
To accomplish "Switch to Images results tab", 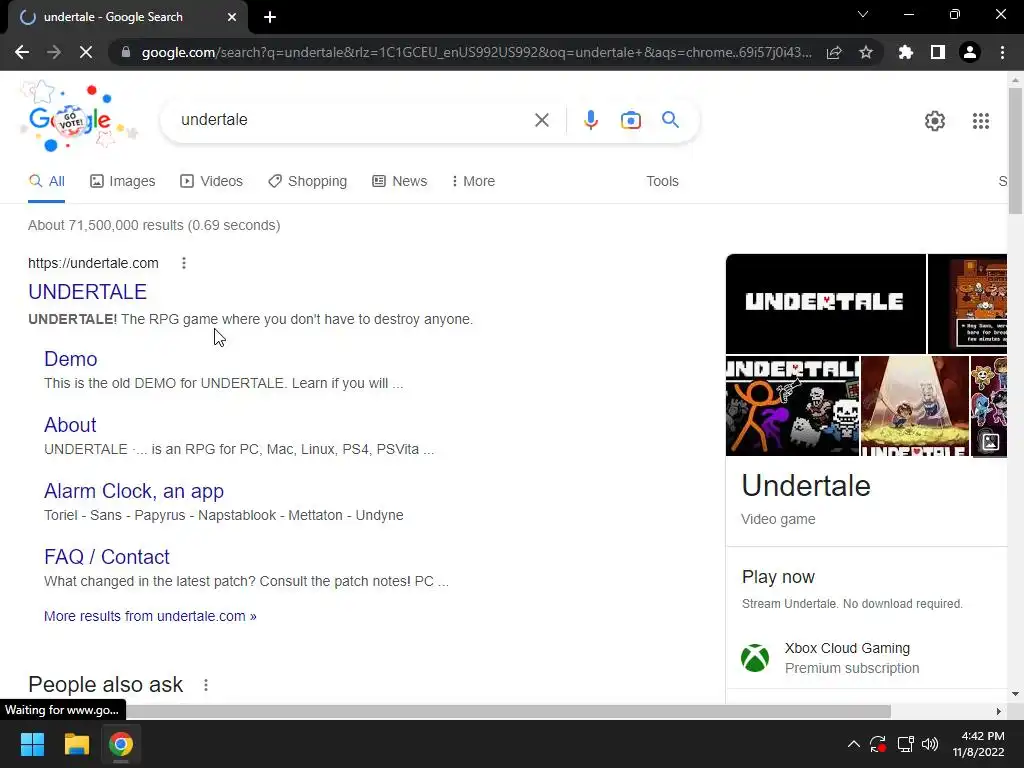I will tap(123, 182).
